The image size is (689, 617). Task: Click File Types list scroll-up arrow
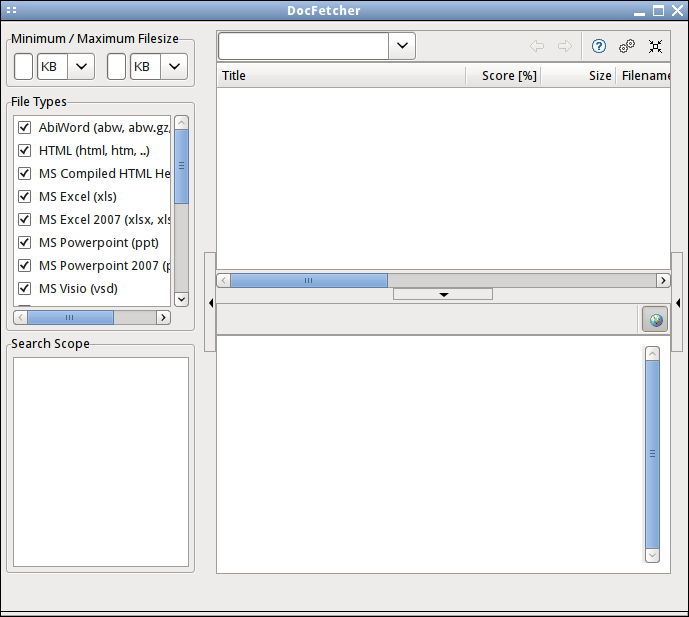coord(181,122)
